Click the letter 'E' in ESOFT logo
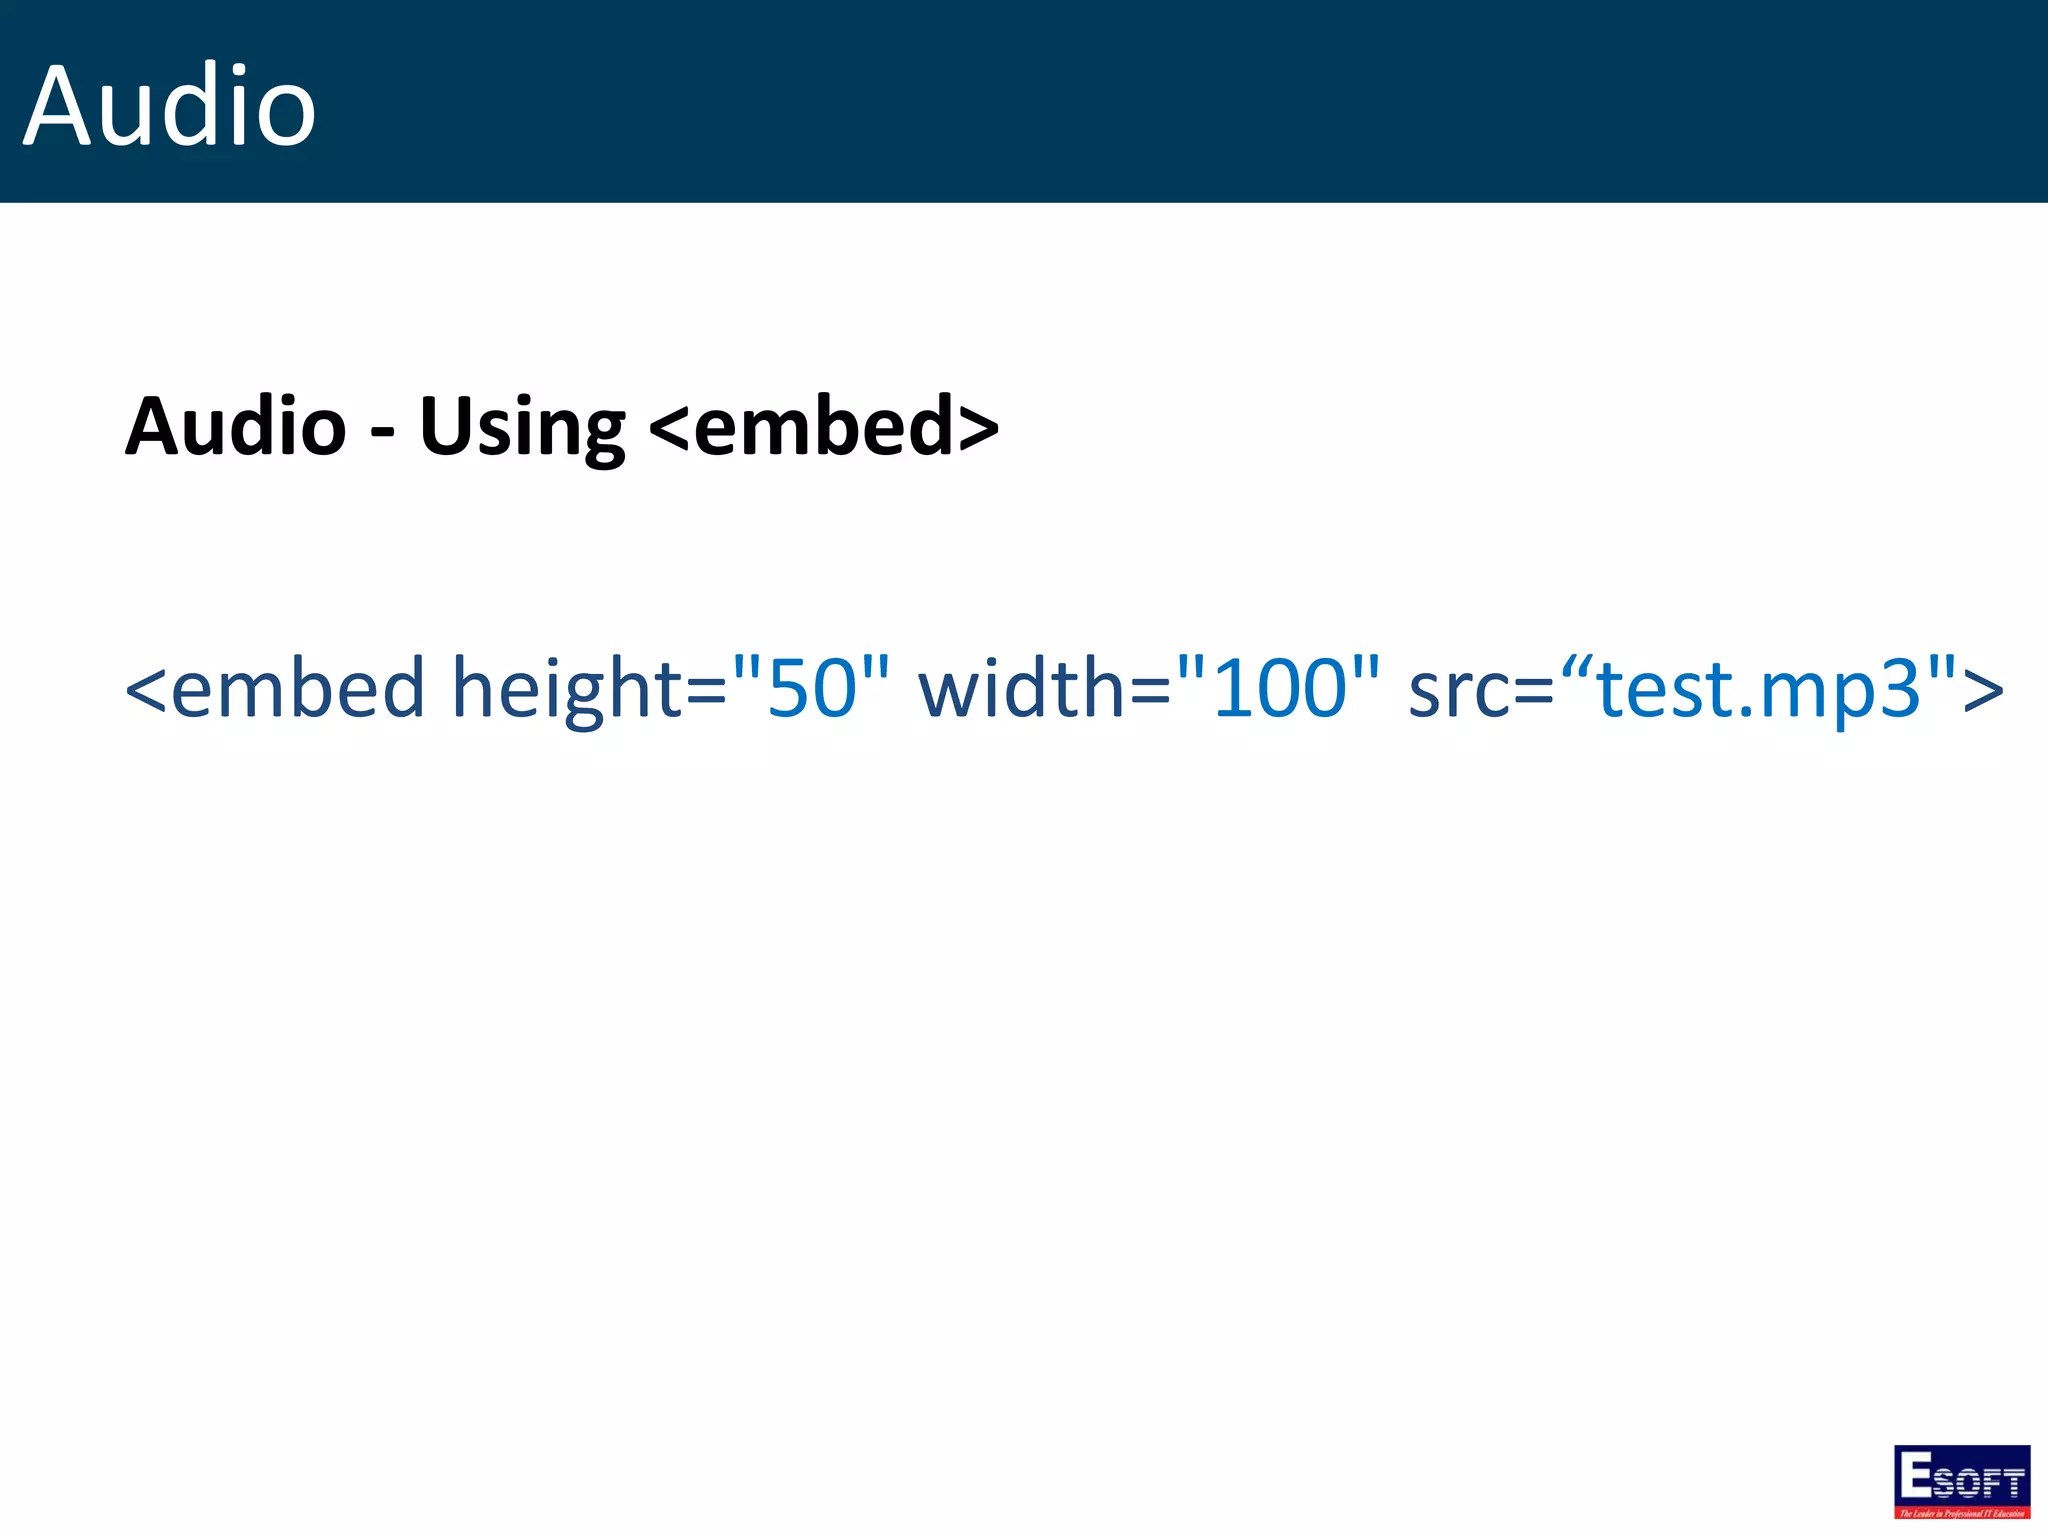The image size is (2048, 1536). (x=1916, y=1475)
